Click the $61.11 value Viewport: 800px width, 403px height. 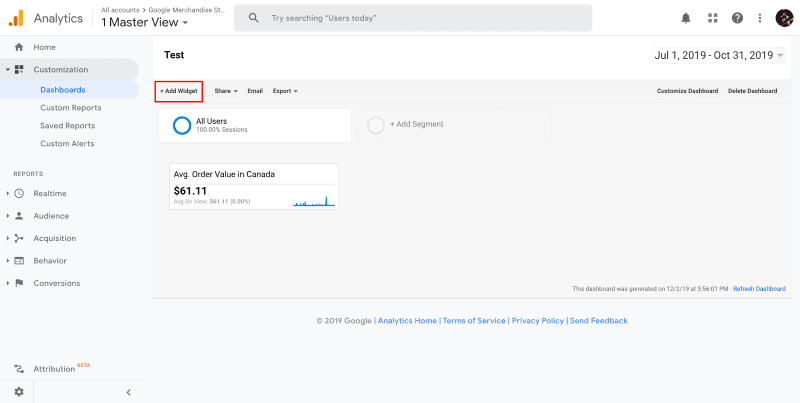190,191
